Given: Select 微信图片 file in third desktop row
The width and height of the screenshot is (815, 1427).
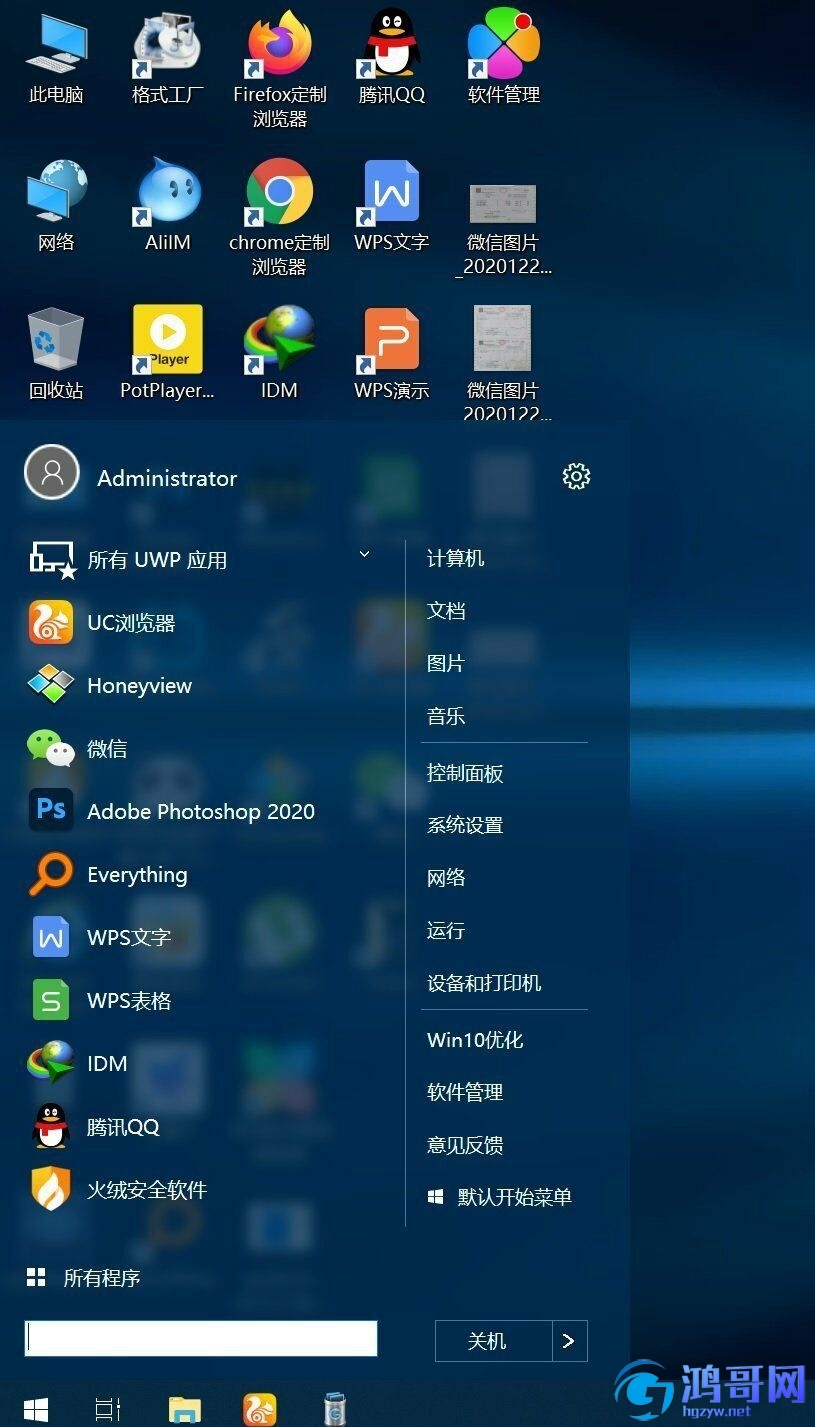Looking at the screenshot, I should pos(504,363).
